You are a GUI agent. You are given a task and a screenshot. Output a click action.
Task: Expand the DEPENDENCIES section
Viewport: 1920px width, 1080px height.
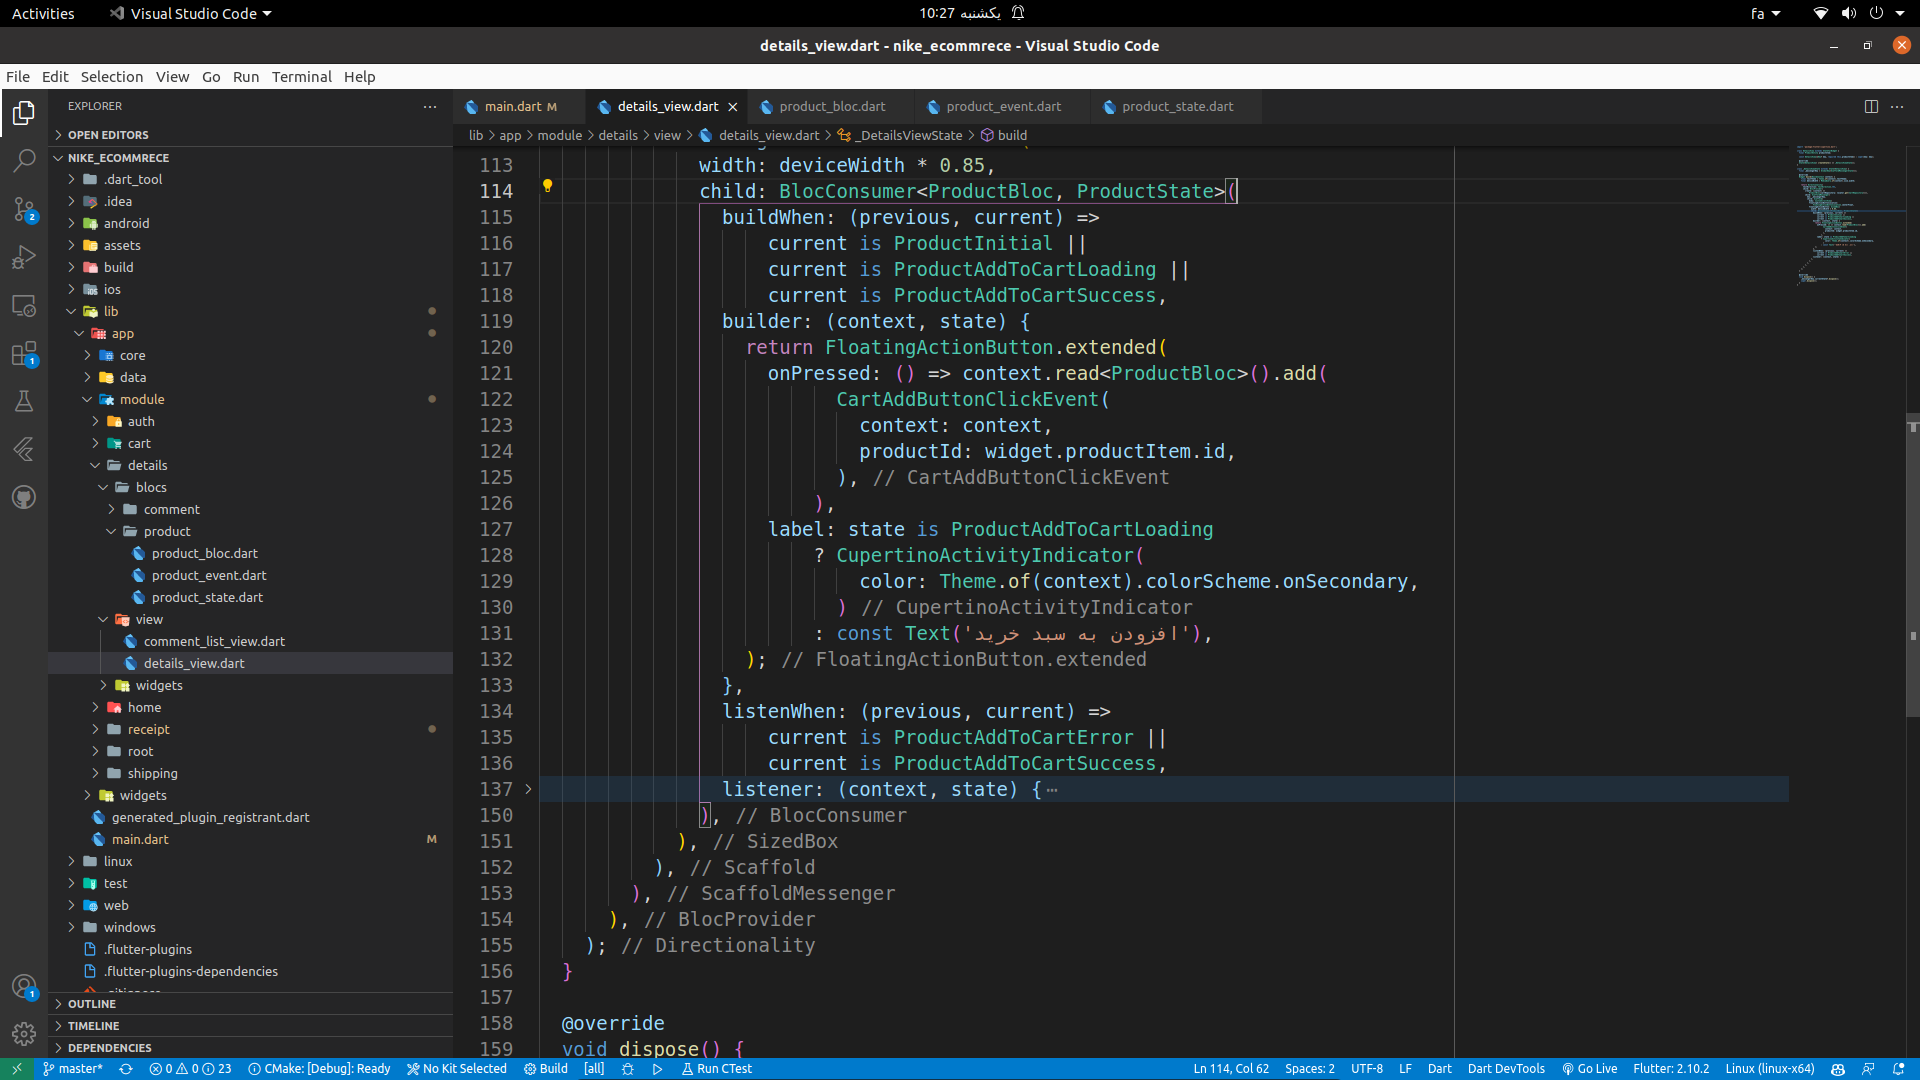click(x=250, y=1048)
